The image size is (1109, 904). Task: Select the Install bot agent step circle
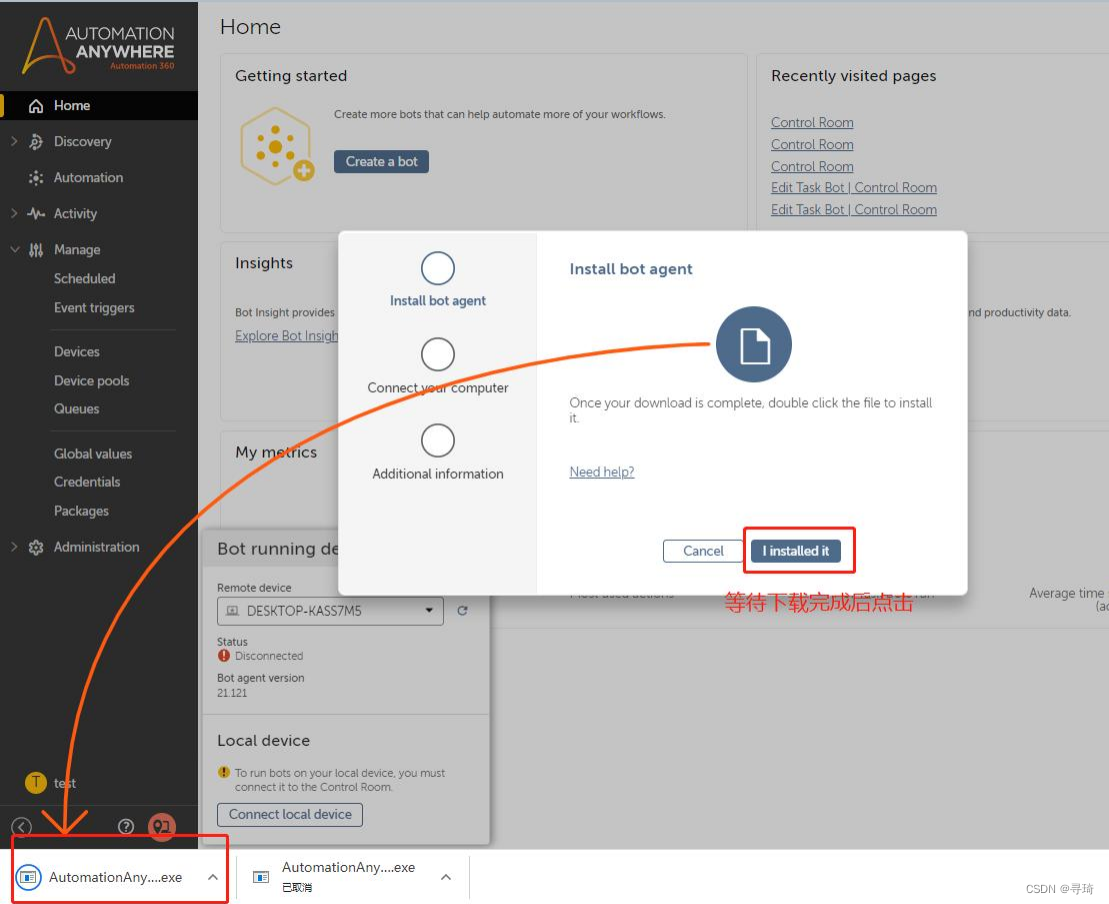pos(437,267)
